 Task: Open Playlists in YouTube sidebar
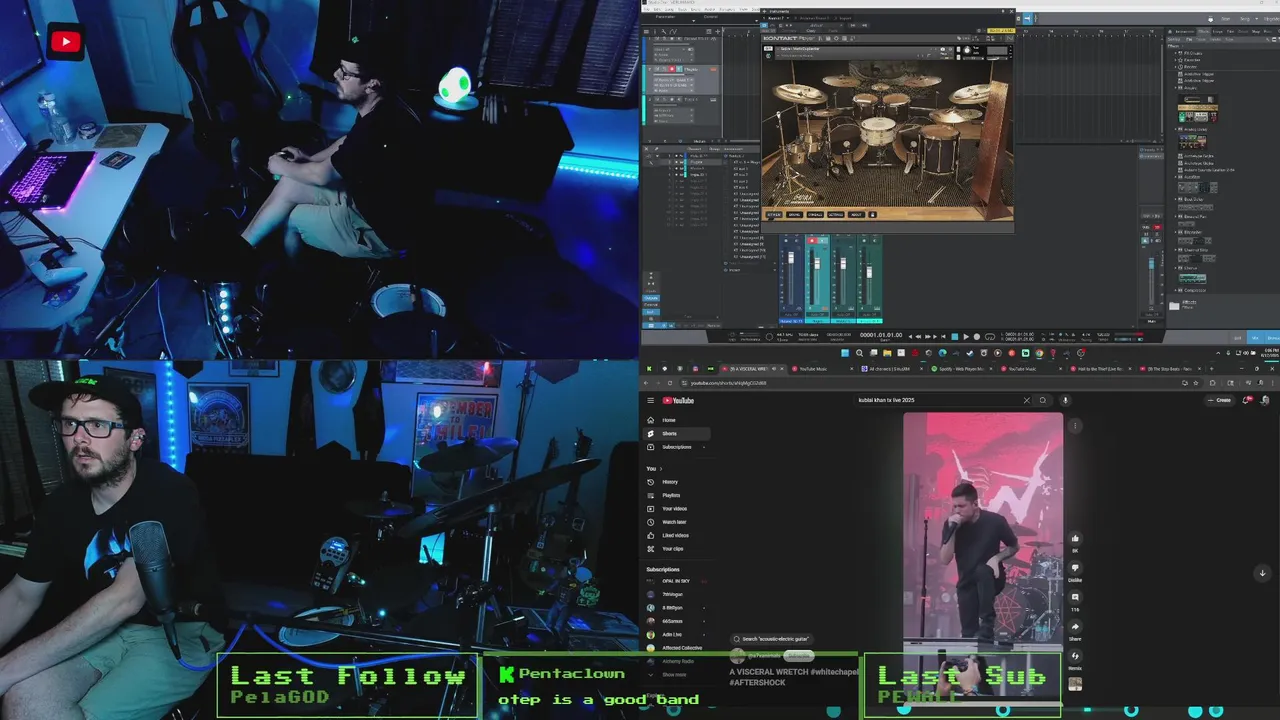pyautogui.click(x=671, y=495)
